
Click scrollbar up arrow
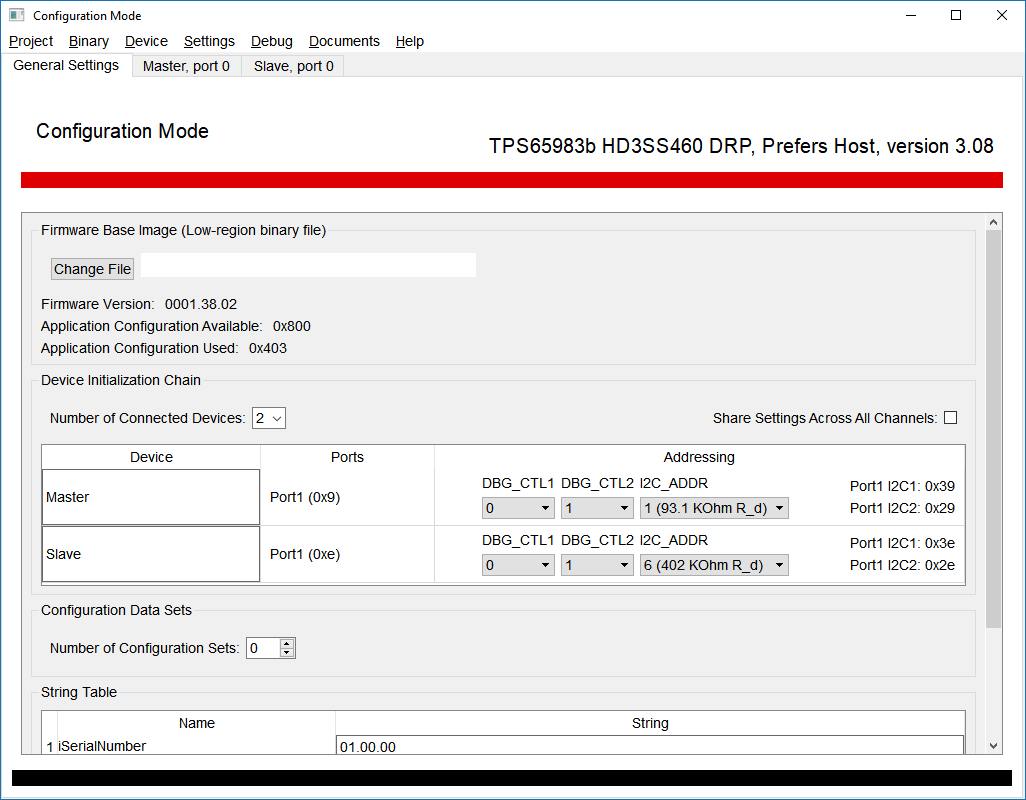point(993,222)
